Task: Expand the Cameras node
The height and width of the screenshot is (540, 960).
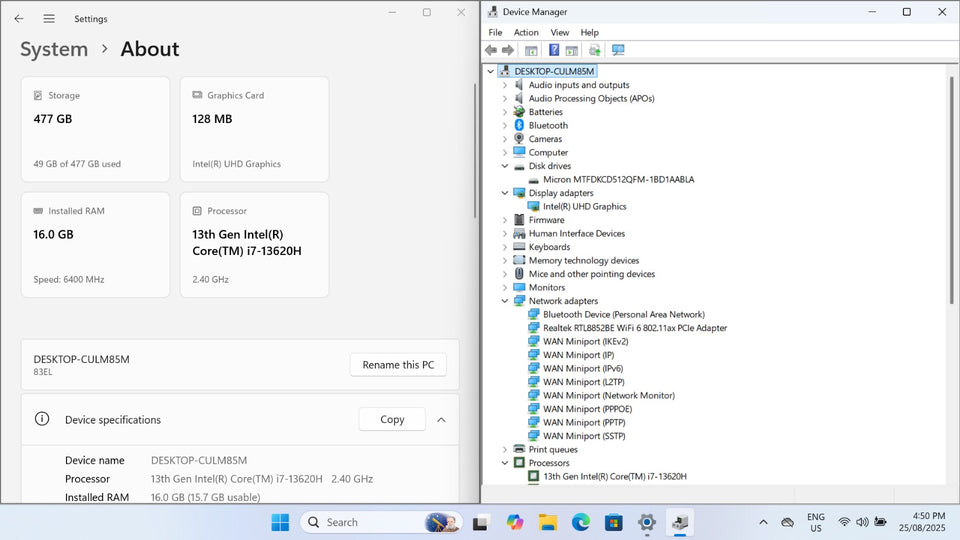Action: pyautogui.click(x=504, y=139)
